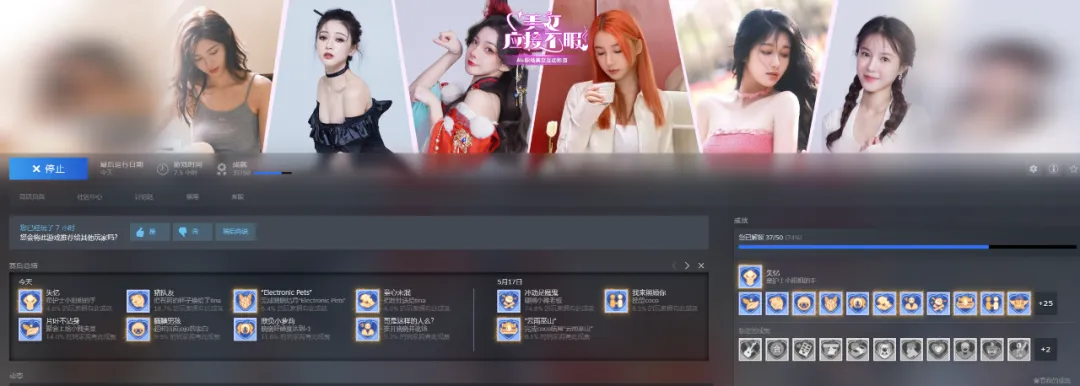Open the first tab under the stop button
This screenshot has width=1080, height=386.
coord(32,197)
